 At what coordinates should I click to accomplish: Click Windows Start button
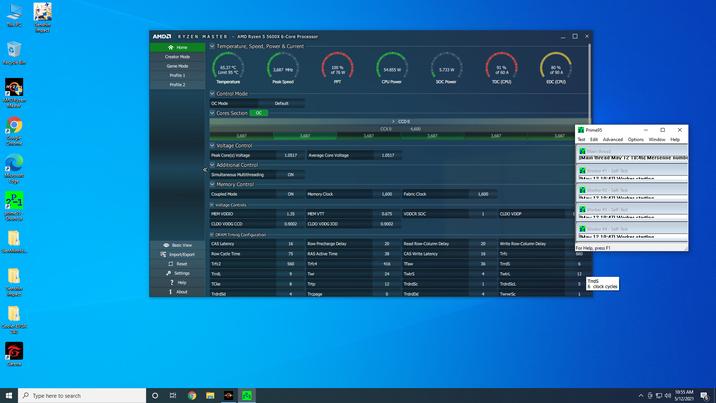click(9, 396)
